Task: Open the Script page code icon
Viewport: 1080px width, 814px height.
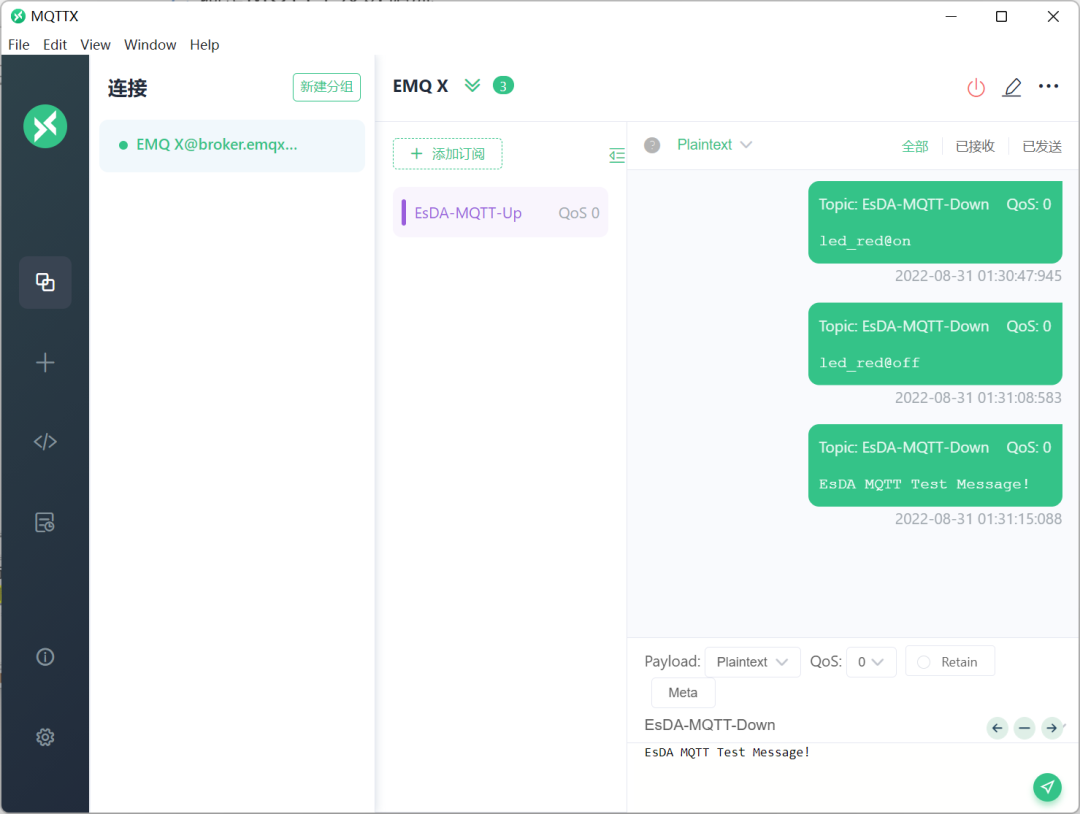Action: (45, 441)
